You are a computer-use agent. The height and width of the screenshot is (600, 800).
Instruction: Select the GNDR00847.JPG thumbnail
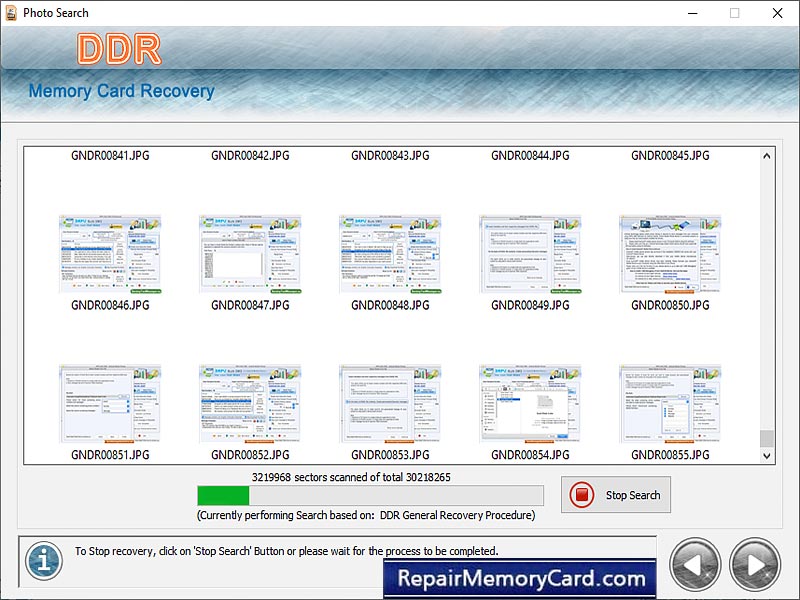pyautogui.click(x=250, y=254)
